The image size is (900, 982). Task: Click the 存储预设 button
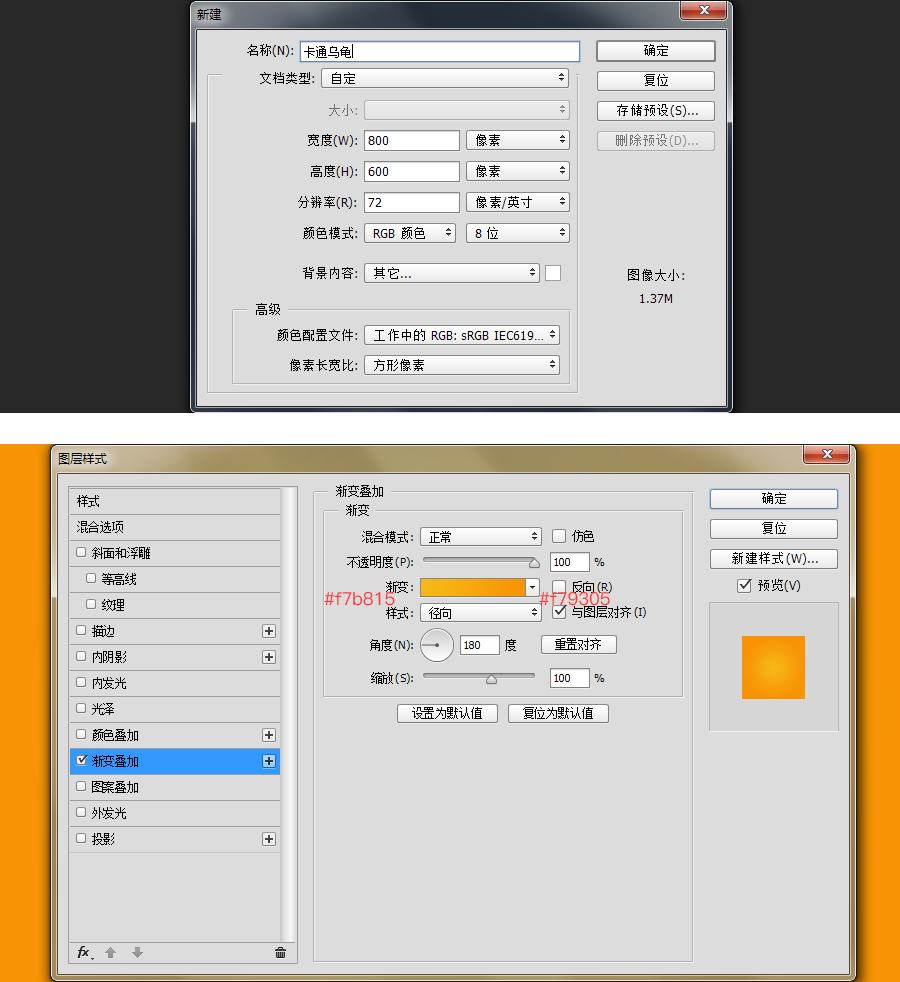click(655, 110)
